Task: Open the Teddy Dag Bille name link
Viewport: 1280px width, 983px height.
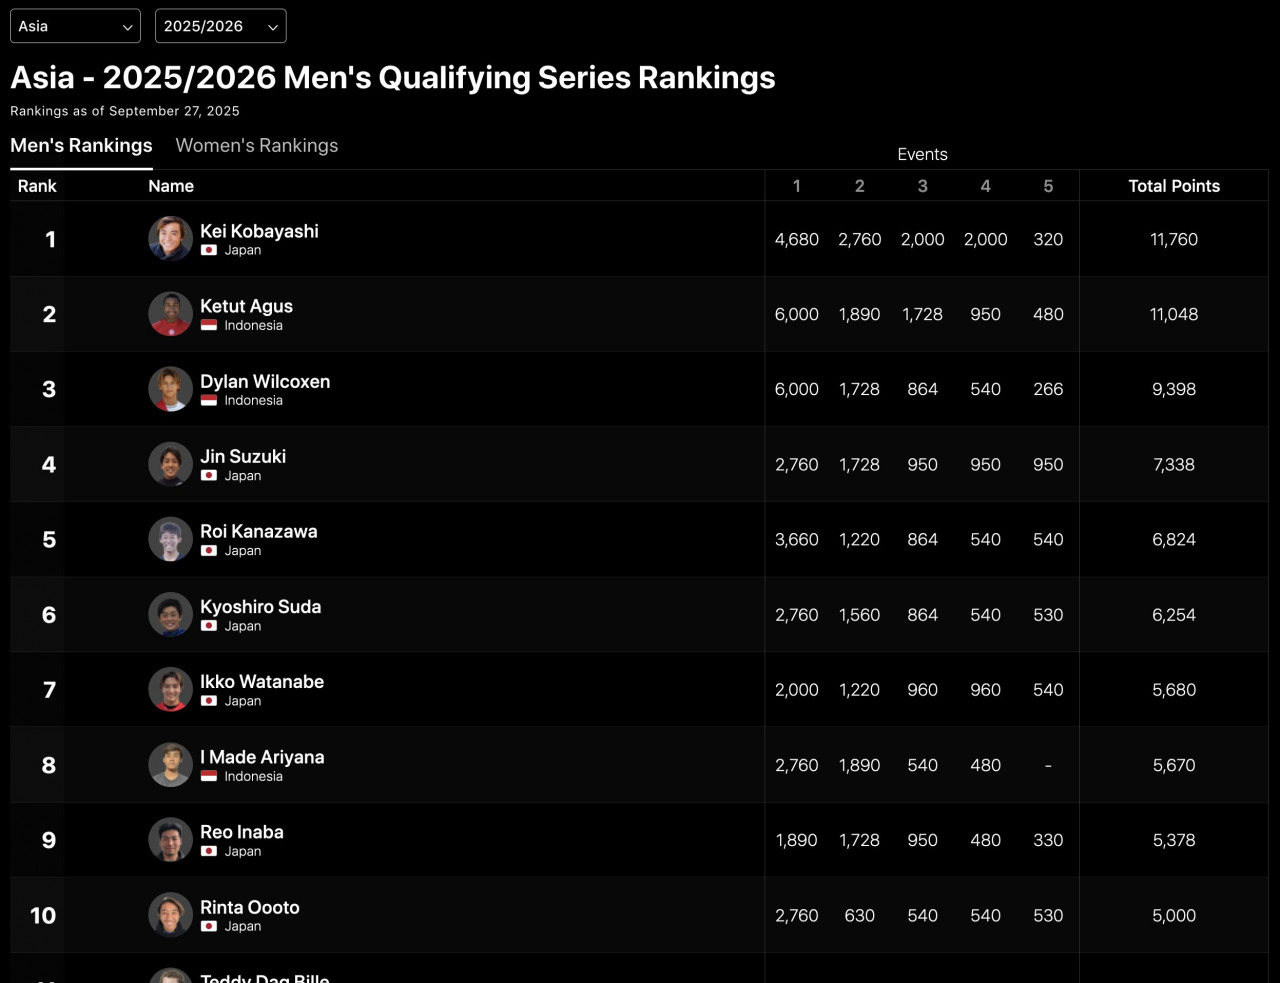Action: [264, 977]
